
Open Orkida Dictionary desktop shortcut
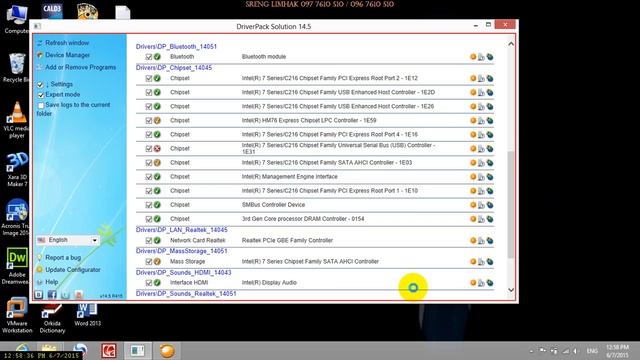tap(52, 318)
